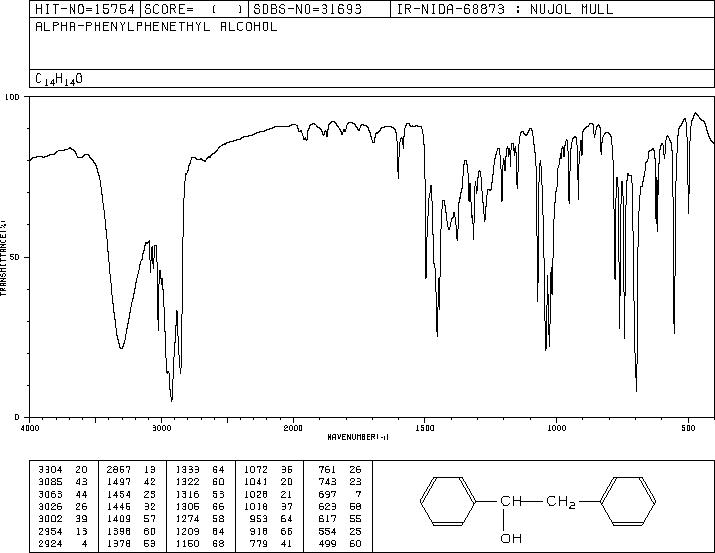Click the 500 x-axis tick label

point(688,428)
